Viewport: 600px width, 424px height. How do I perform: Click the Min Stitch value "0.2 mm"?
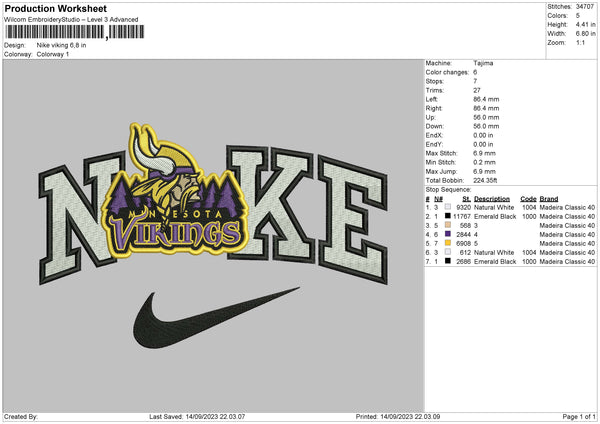tap(484, 162)
